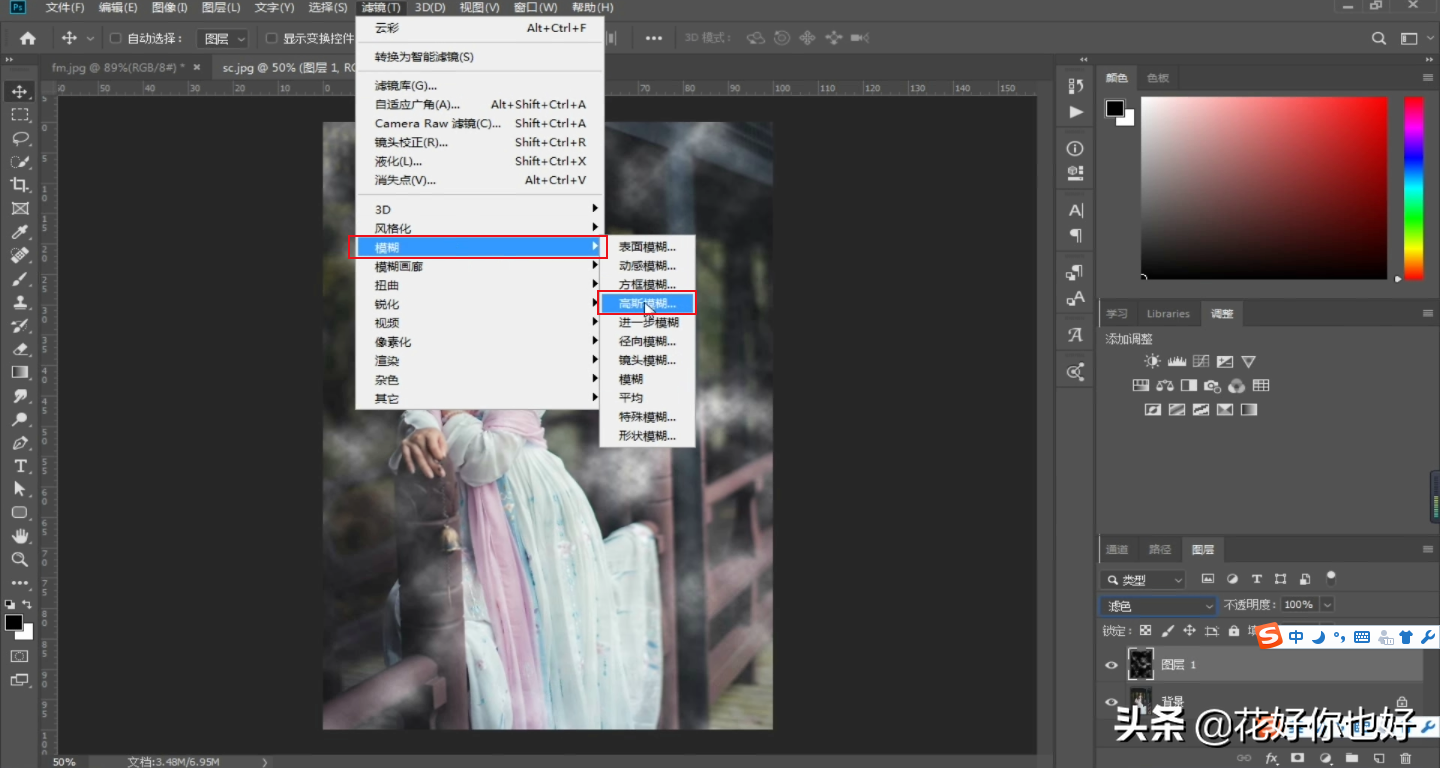Enable the 自动选择 checkbox
The height and width of the screenshot is (768, 1440).
tap(115, 38)
